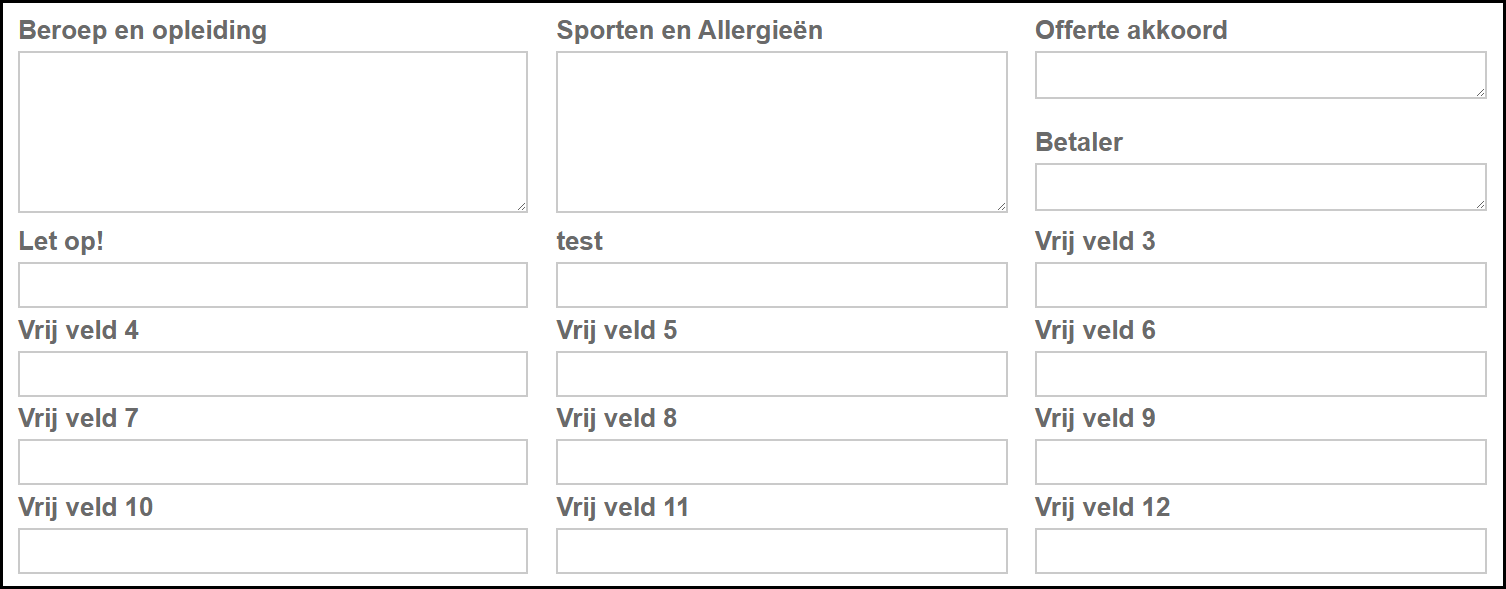Focus the Sporten en Allergieën text area
The height and width of the screenshot is (589, 1506).
coord(781,132)
